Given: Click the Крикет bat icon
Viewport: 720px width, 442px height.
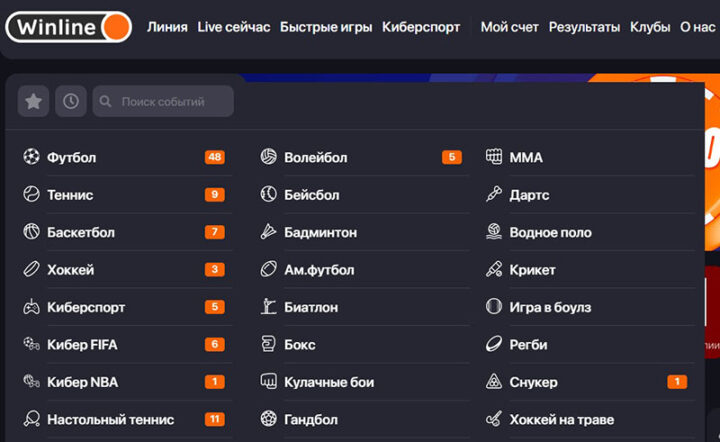Looking at the screenshot, I should pyautogui.click(x=494, y=269).
